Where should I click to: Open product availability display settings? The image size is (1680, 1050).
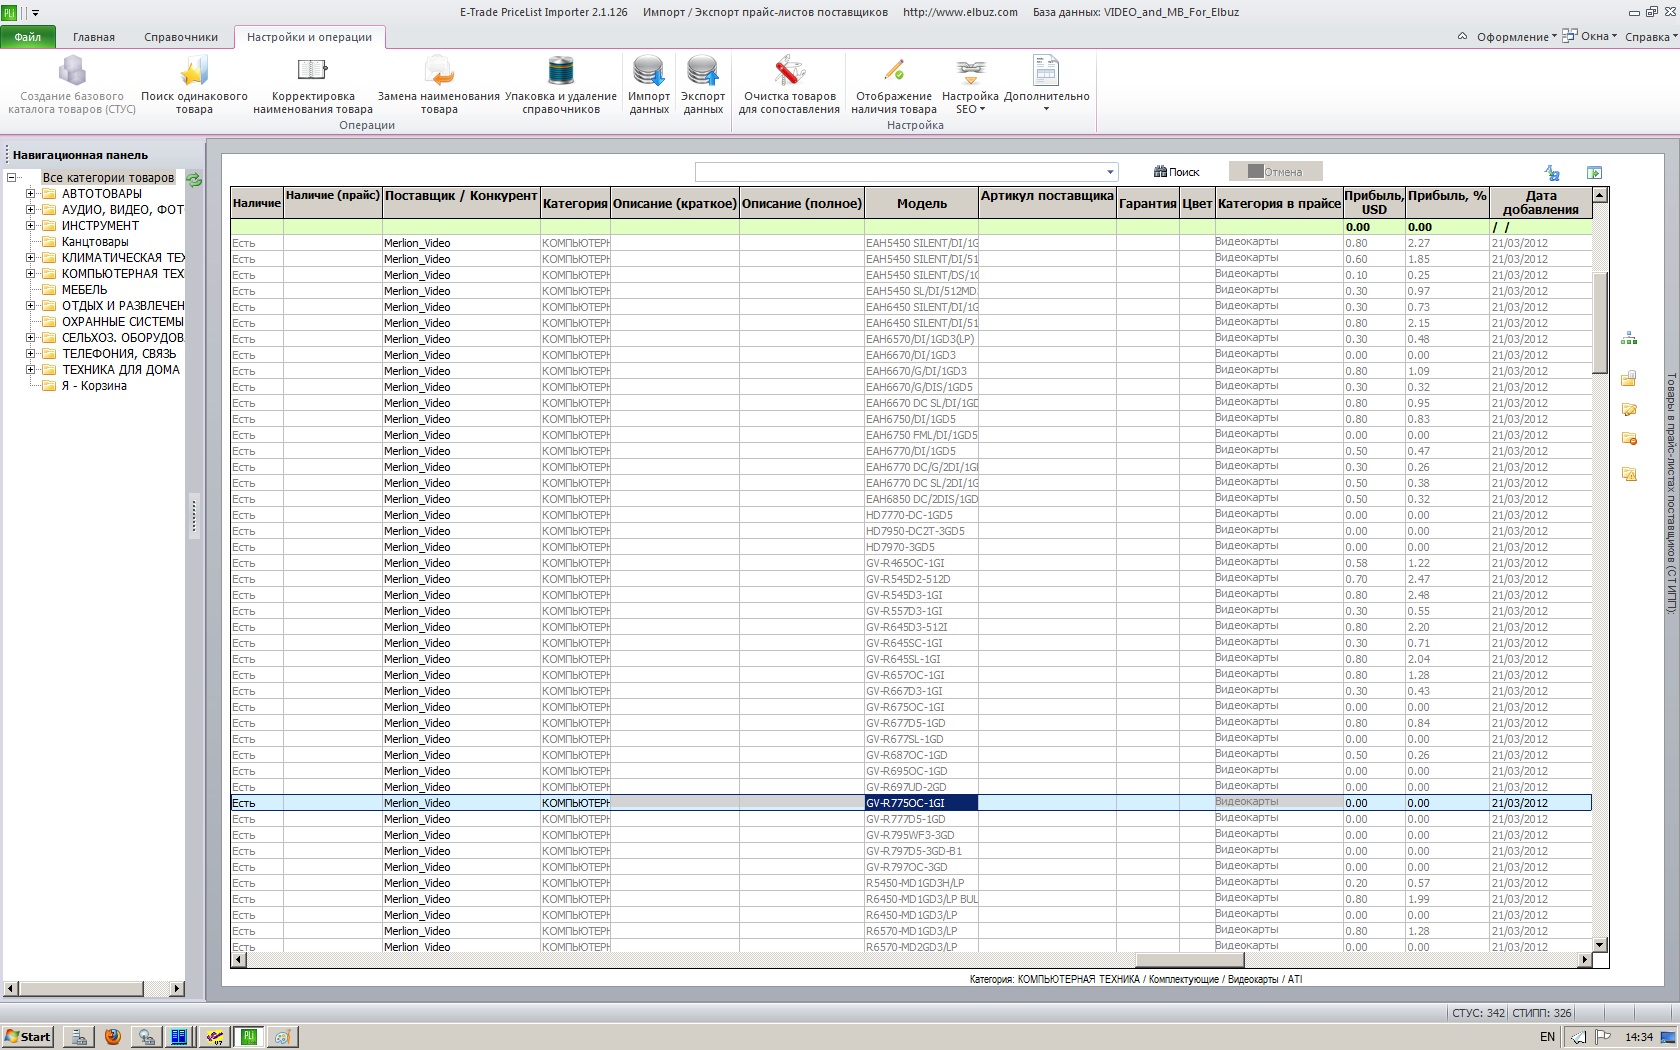coord(894,85)
